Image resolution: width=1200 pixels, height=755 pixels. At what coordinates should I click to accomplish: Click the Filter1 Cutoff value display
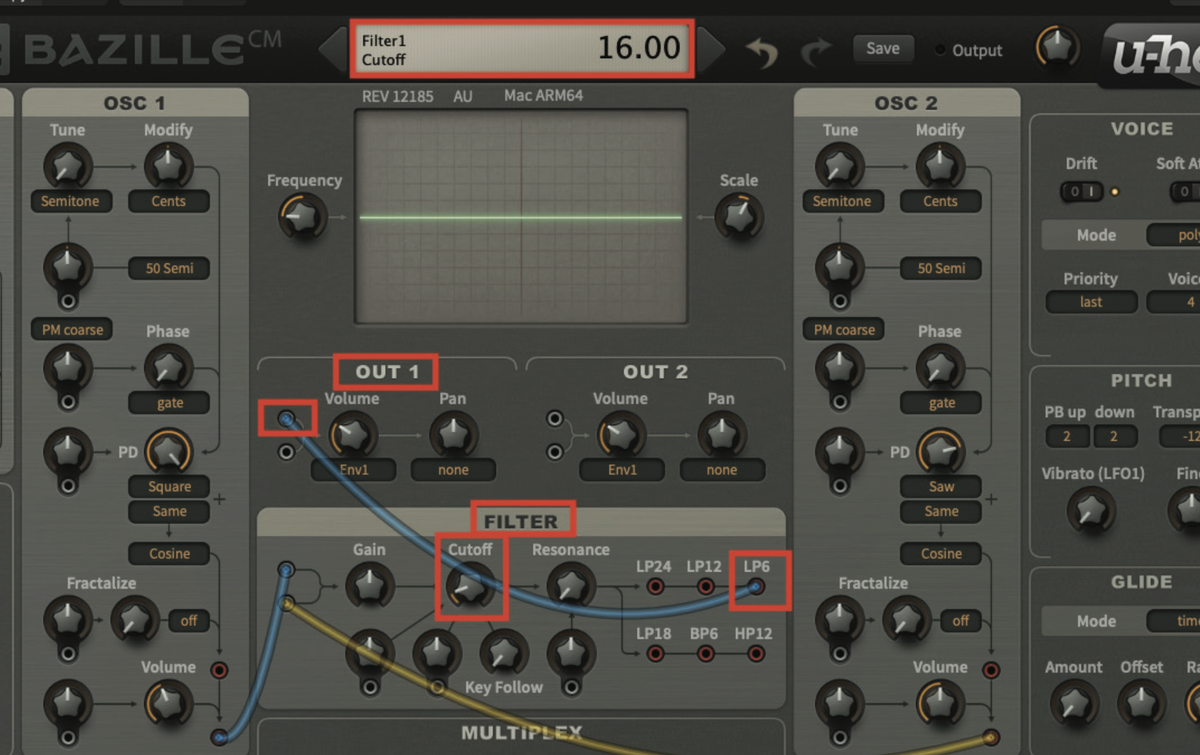coord(520,47)
